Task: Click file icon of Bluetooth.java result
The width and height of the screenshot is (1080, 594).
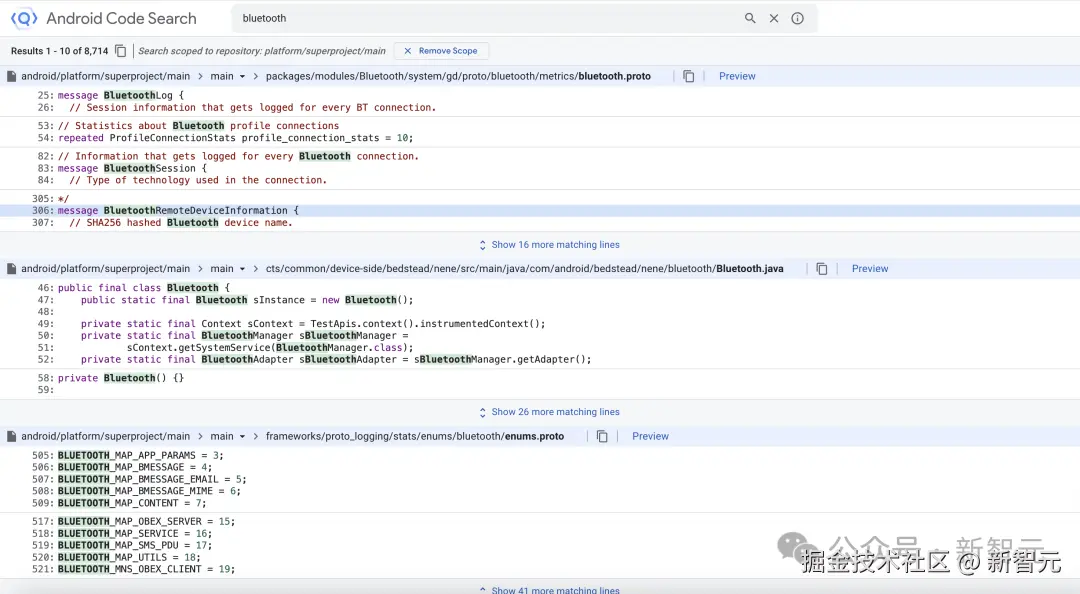Action: [12, 269]
